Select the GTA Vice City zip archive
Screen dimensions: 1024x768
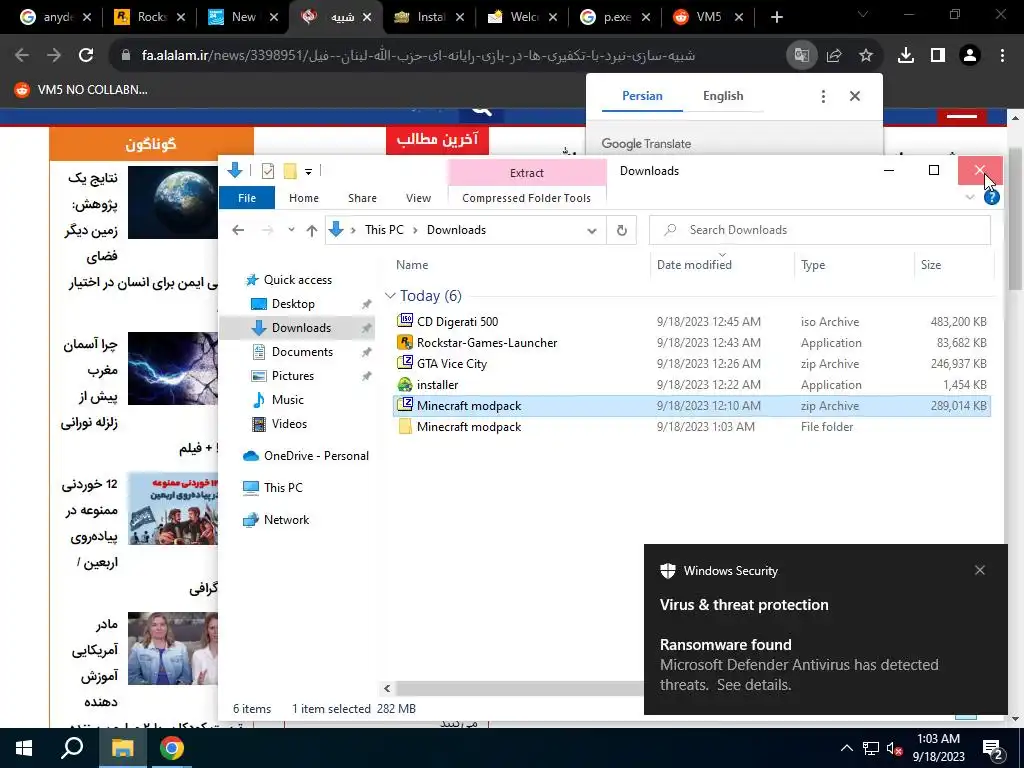point(692,364)
